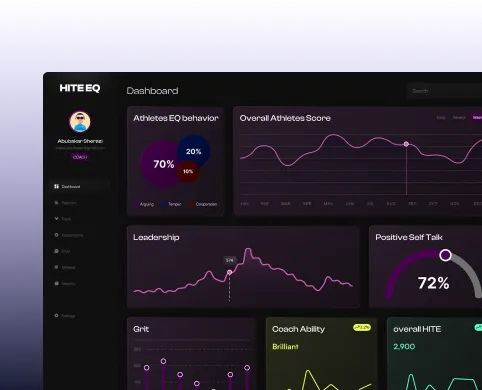Click the Settings gear icon
This screenshot has height=390, width=482.
click(56, 315)
